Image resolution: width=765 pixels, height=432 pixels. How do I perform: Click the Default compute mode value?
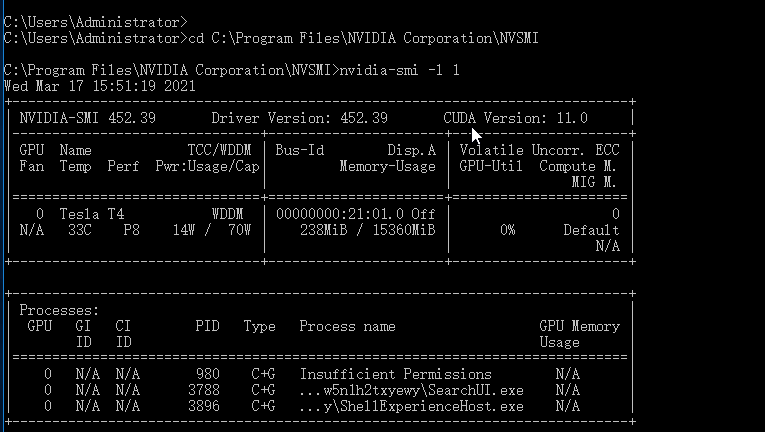click(591, 230)
